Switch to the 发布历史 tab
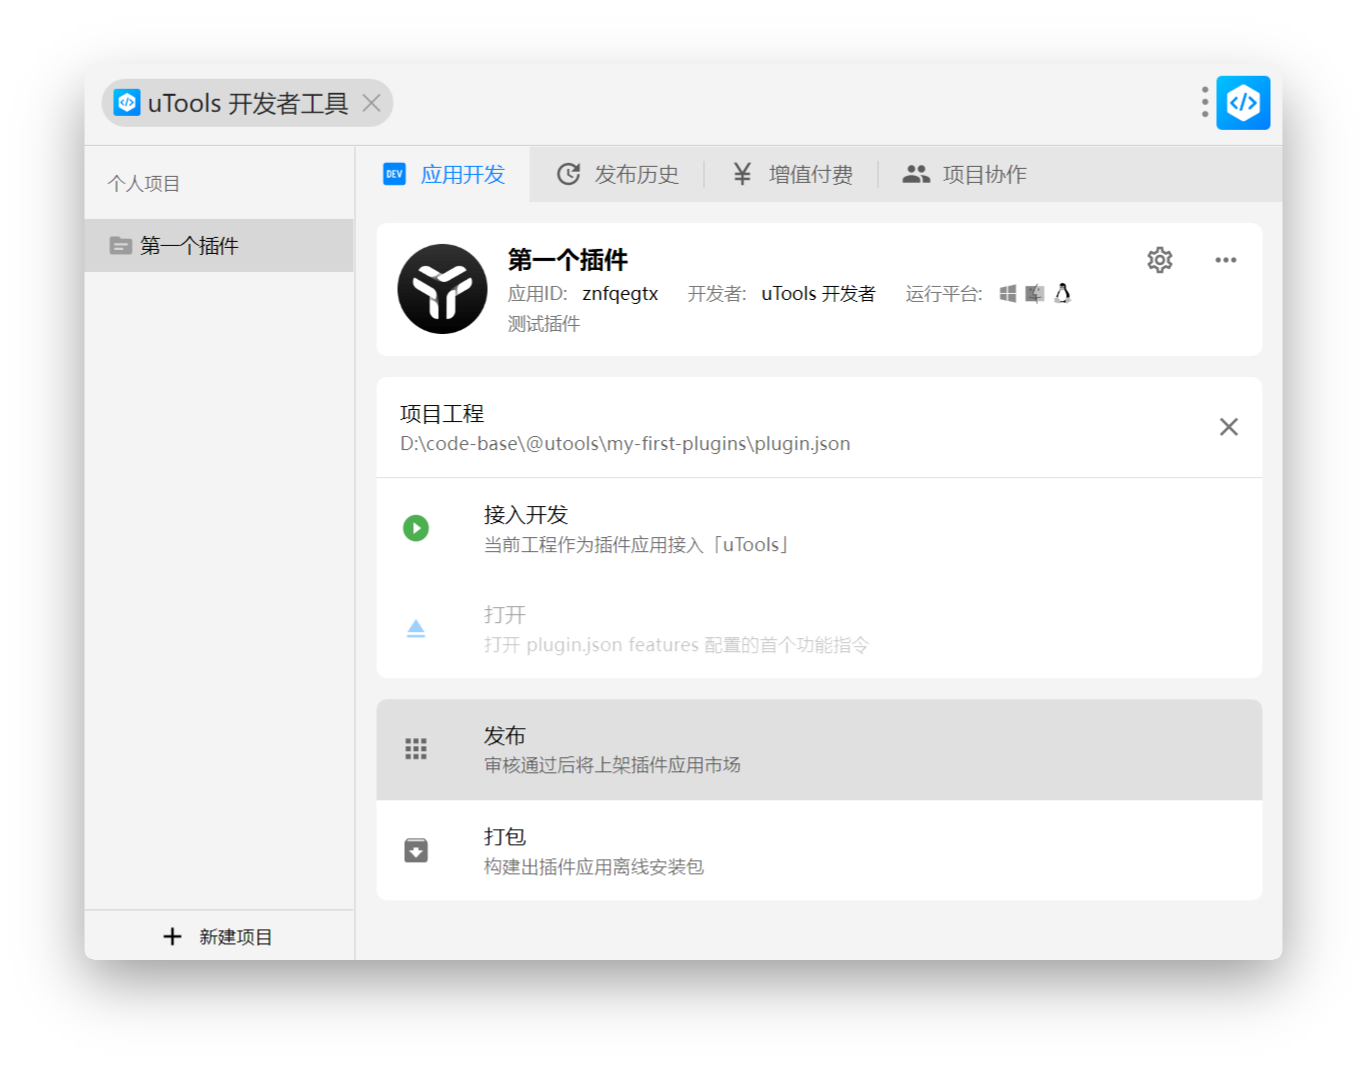This screenshot has height=1068, width=1367. tap(618, 174)
